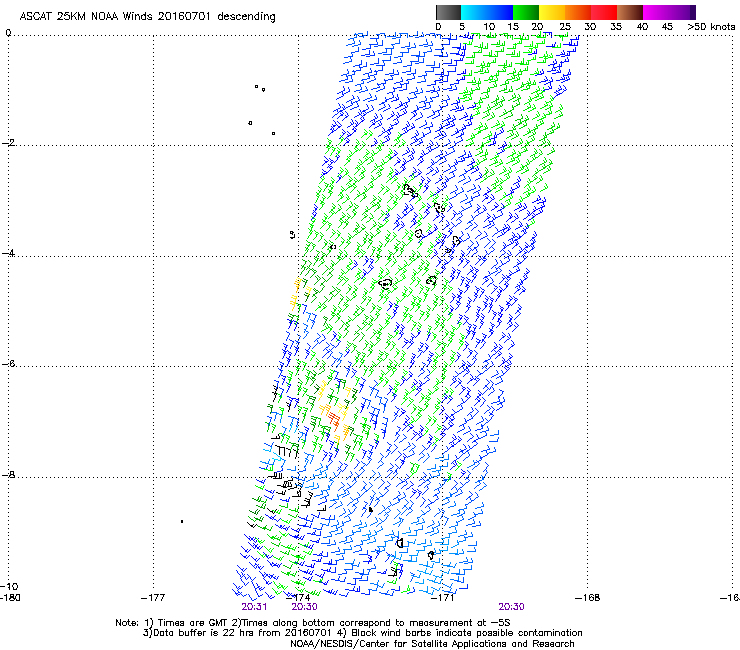Click the '-171' longitude axis label

click(443, 598)
